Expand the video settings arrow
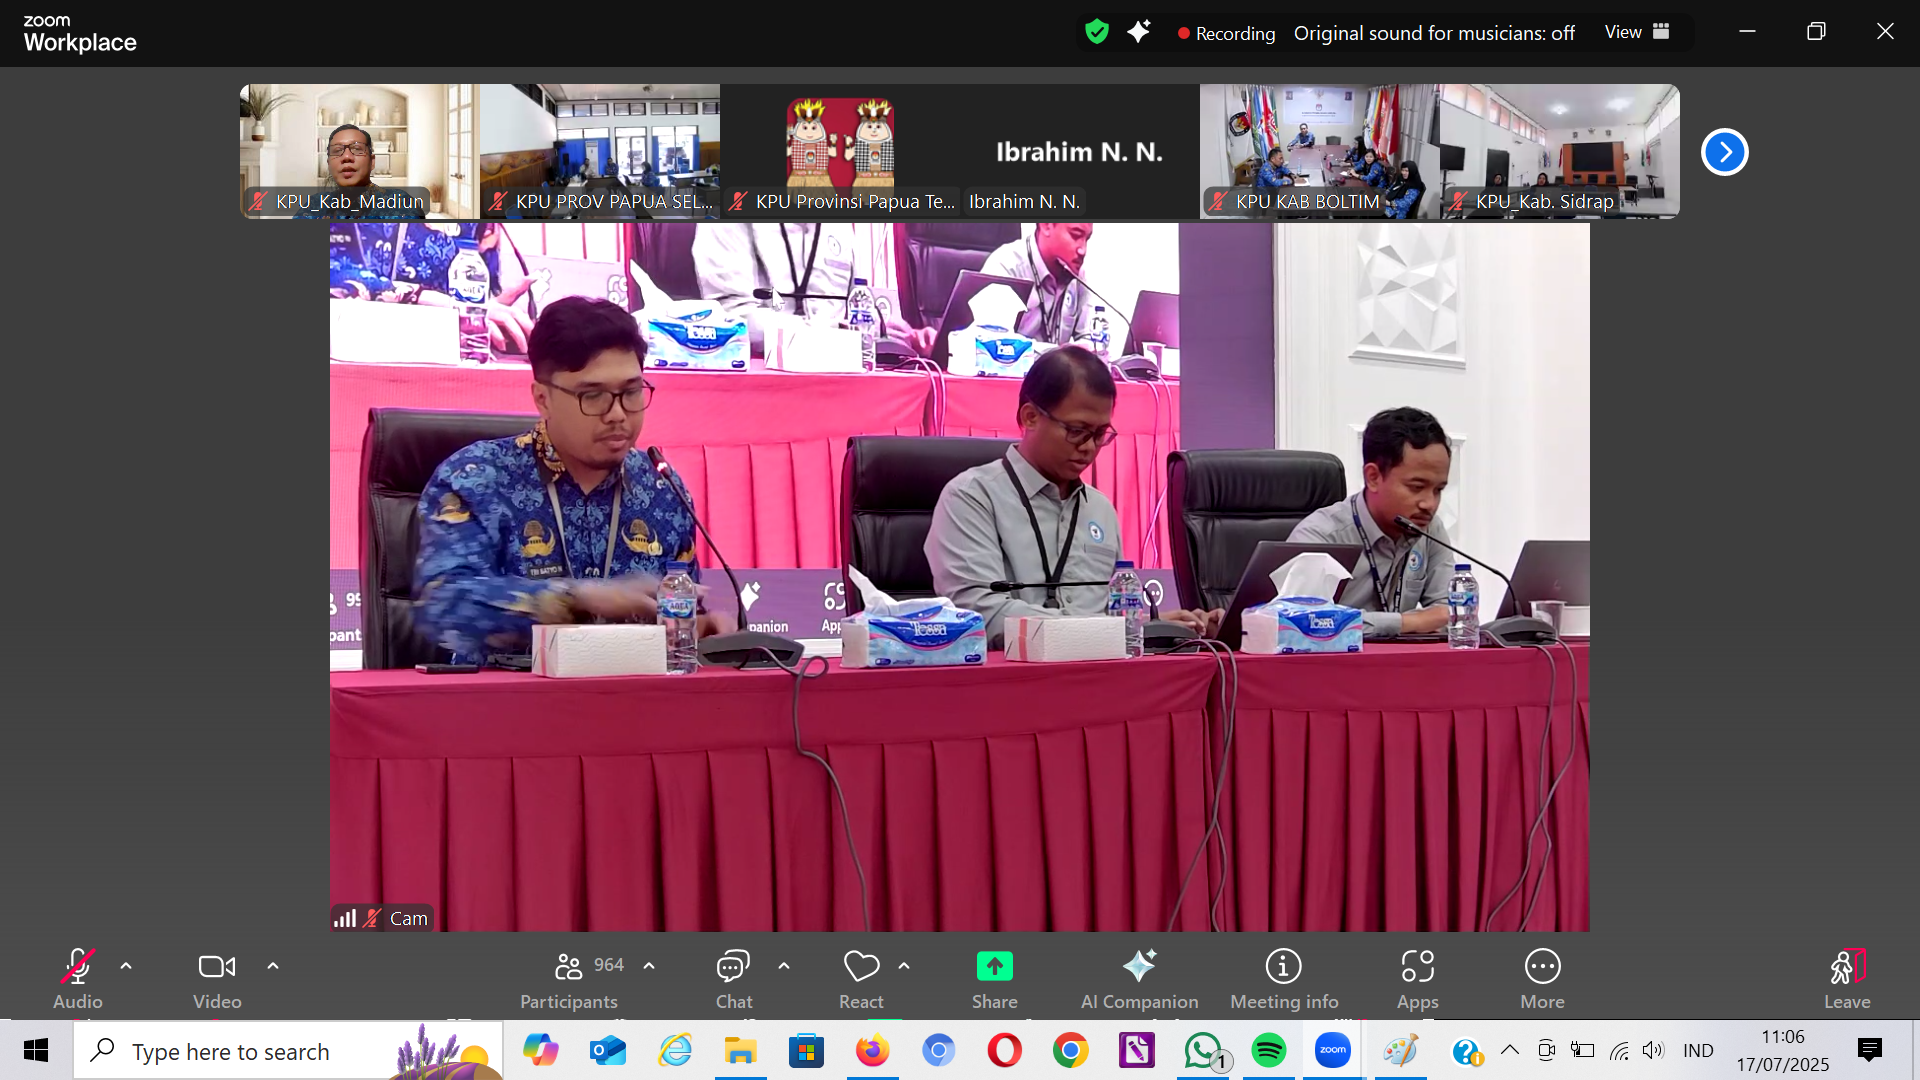Screen dimensions: 1920x1080 pyautogui.click(x=273, y=966)
